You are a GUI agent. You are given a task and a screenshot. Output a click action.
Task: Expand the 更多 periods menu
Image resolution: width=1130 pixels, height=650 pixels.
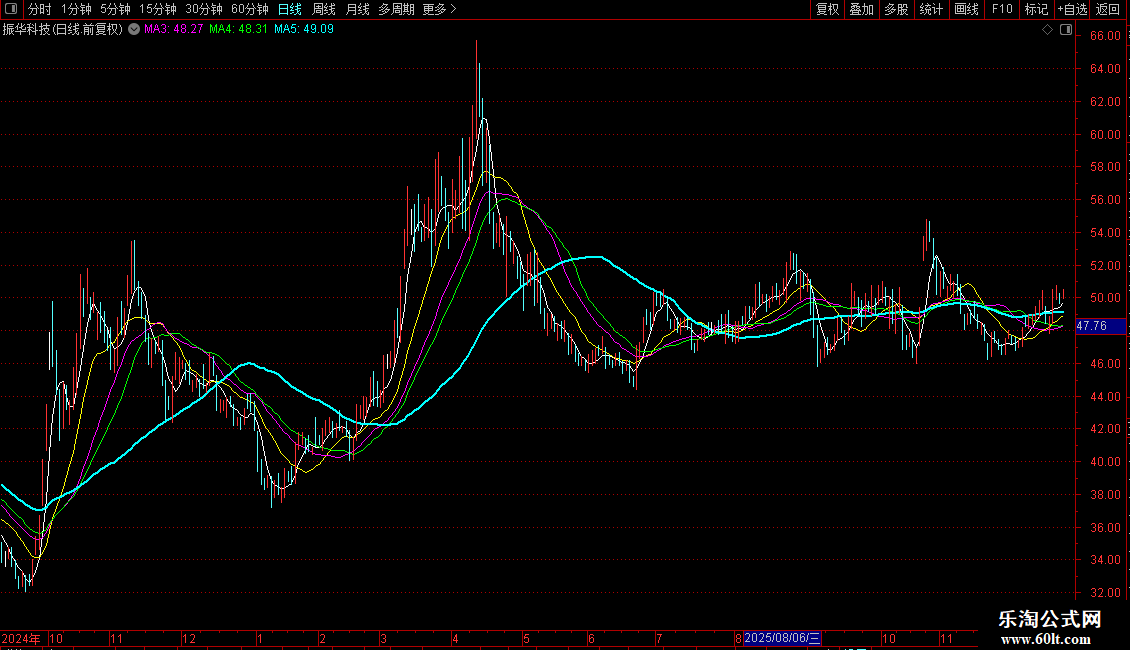pos(439,9)
